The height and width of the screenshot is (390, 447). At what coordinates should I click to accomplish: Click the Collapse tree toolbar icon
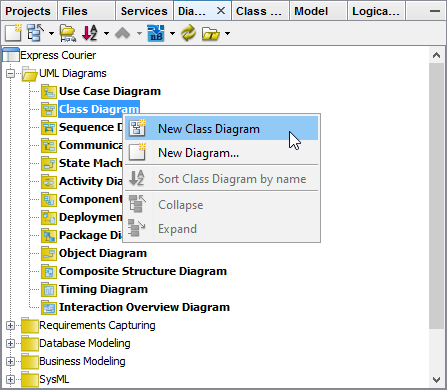click(35, 33)
